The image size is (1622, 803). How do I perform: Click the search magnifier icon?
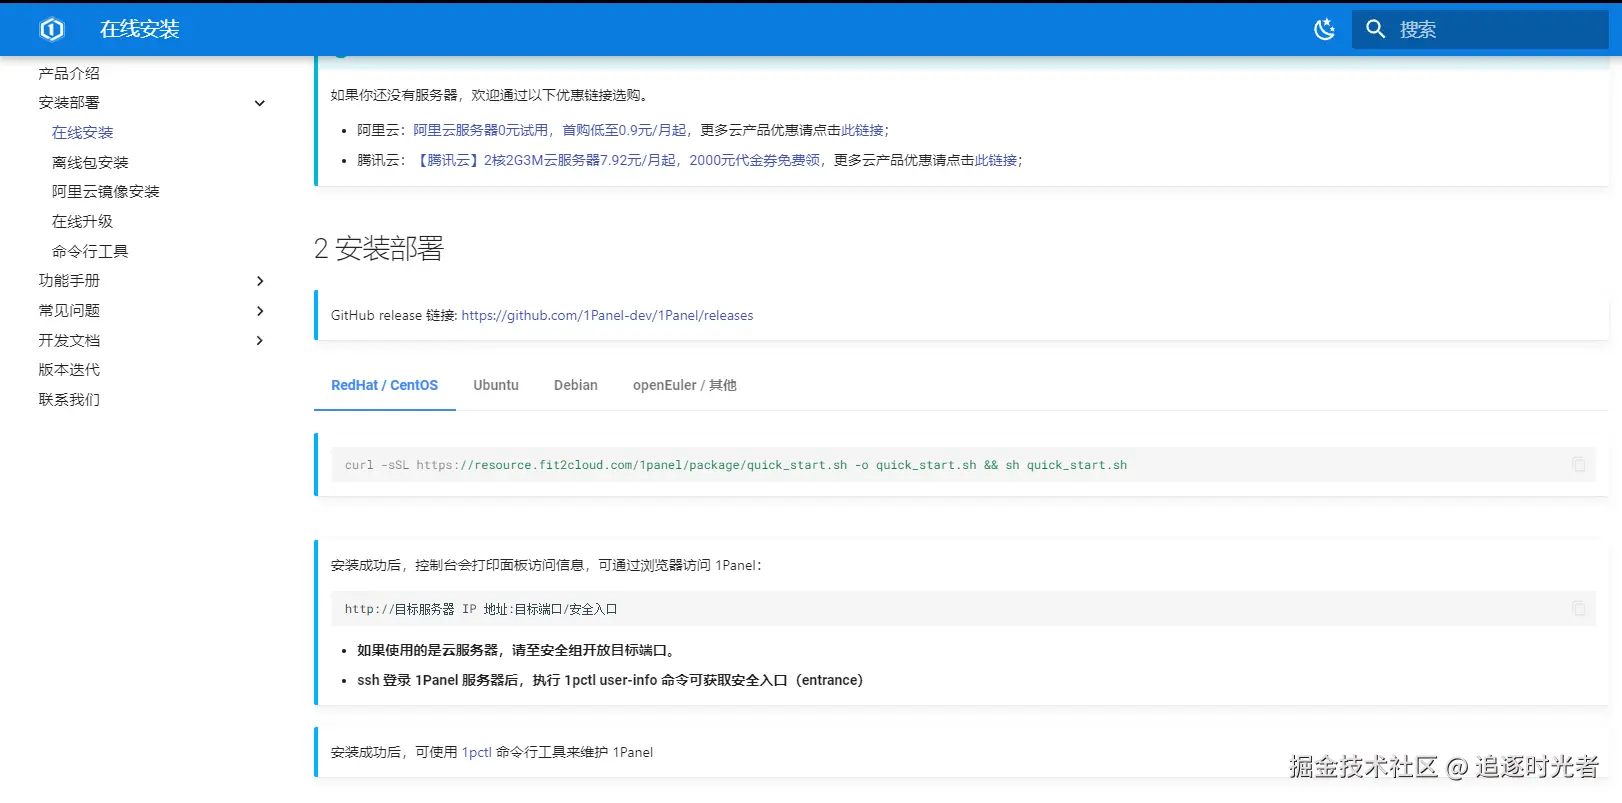[1376, 29]
